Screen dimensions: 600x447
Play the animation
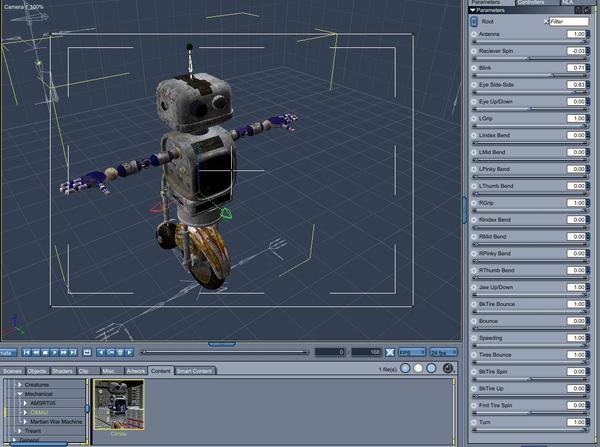tap(54, 352)
